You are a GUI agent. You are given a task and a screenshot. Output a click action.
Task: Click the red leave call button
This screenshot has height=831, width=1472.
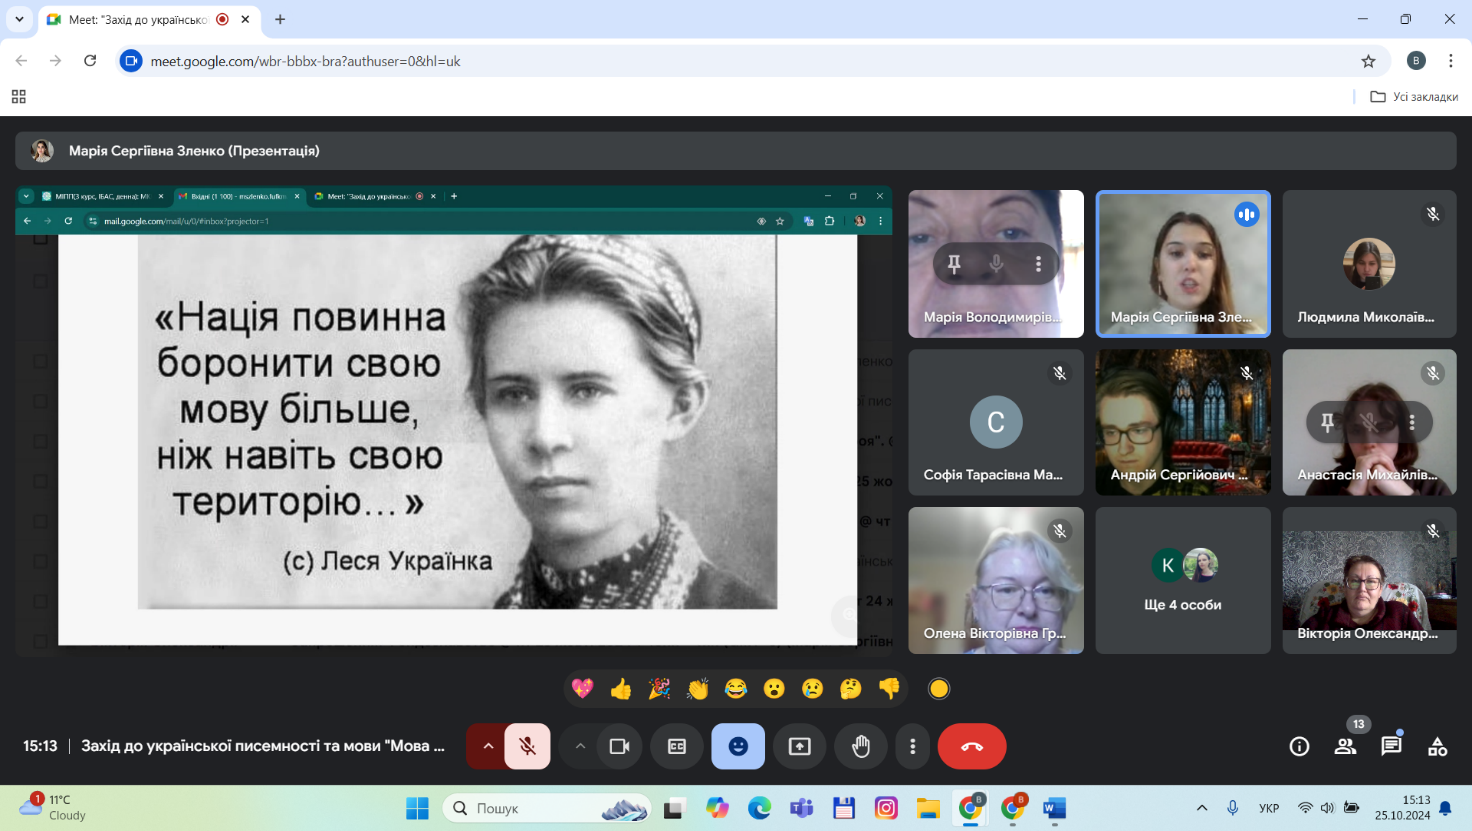point(971,746)
